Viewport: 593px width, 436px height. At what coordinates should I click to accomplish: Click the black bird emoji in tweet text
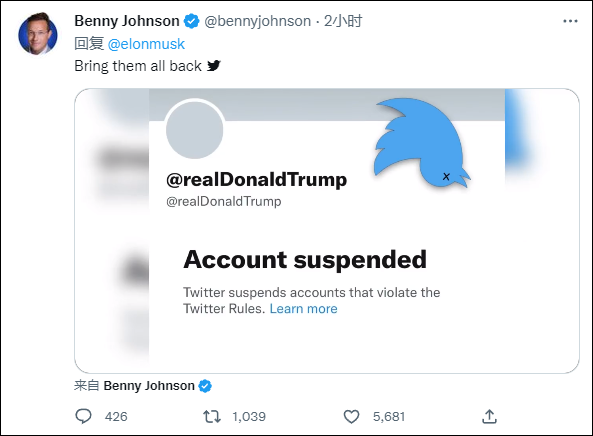(214, 66)
